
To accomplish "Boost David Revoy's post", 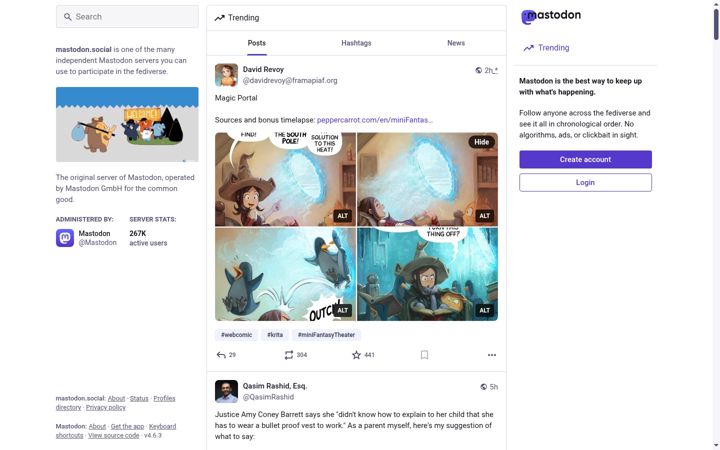I will coord(289,355).
